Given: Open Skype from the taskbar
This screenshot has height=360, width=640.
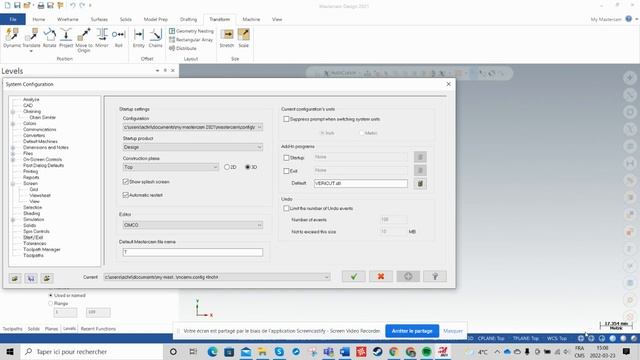Looking at the screenshot, I should (279, 351).
